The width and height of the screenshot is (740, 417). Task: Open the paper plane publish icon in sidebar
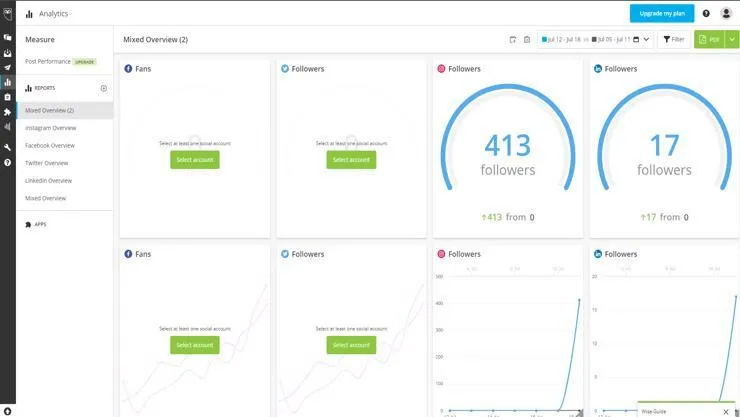coord(7,67)
